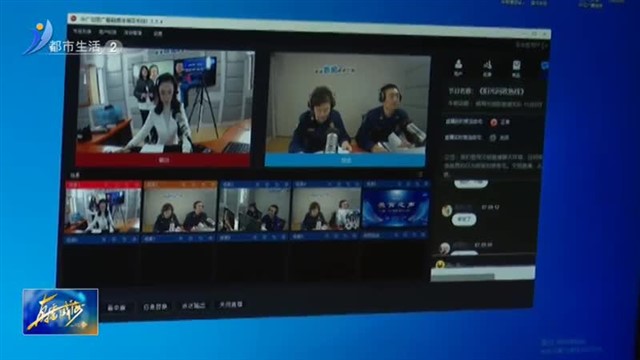Focus the chat input field at panel bottom
This screenshot has width=640, height=360.
point(483,273)
